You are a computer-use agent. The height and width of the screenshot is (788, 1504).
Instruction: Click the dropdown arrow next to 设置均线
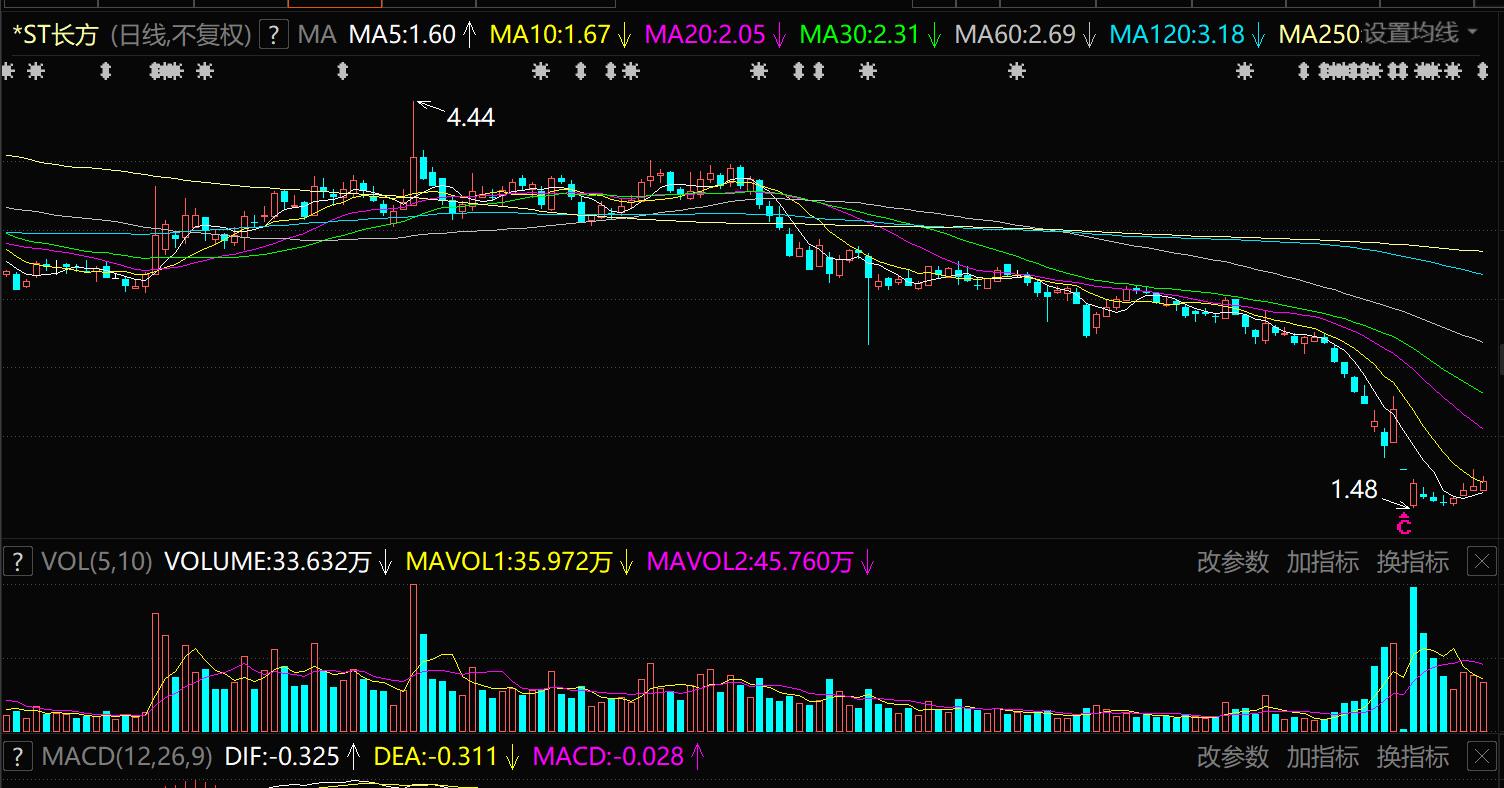1472,34
